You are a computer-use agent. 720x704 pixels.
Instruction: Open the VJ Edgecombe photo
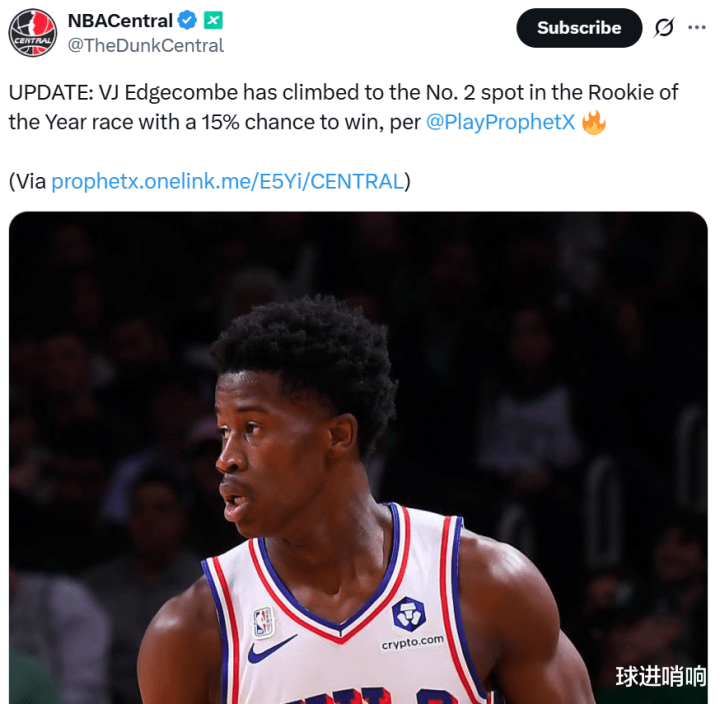tap(358, 457)
